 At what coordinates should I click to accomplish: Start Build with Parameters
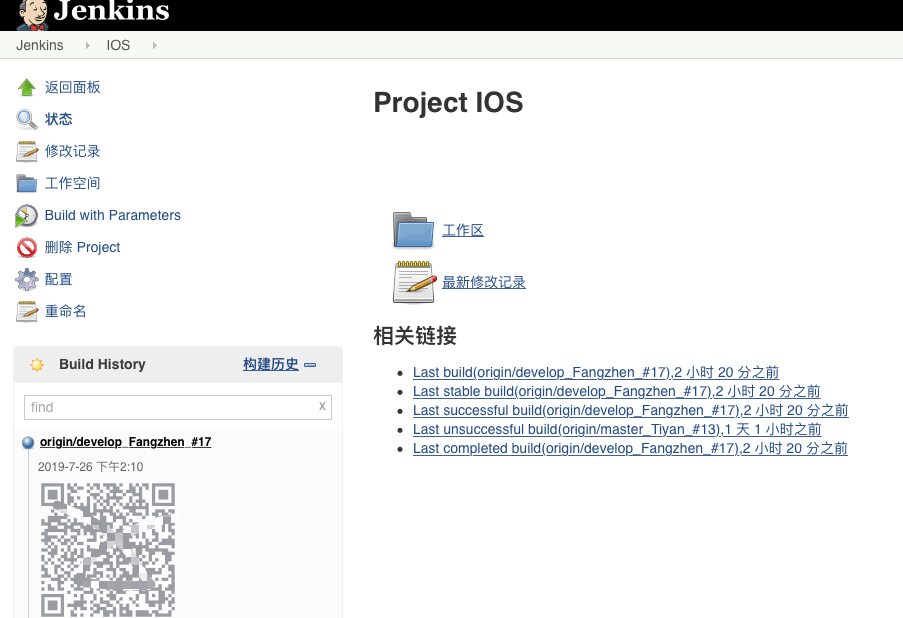click(113, 215)
